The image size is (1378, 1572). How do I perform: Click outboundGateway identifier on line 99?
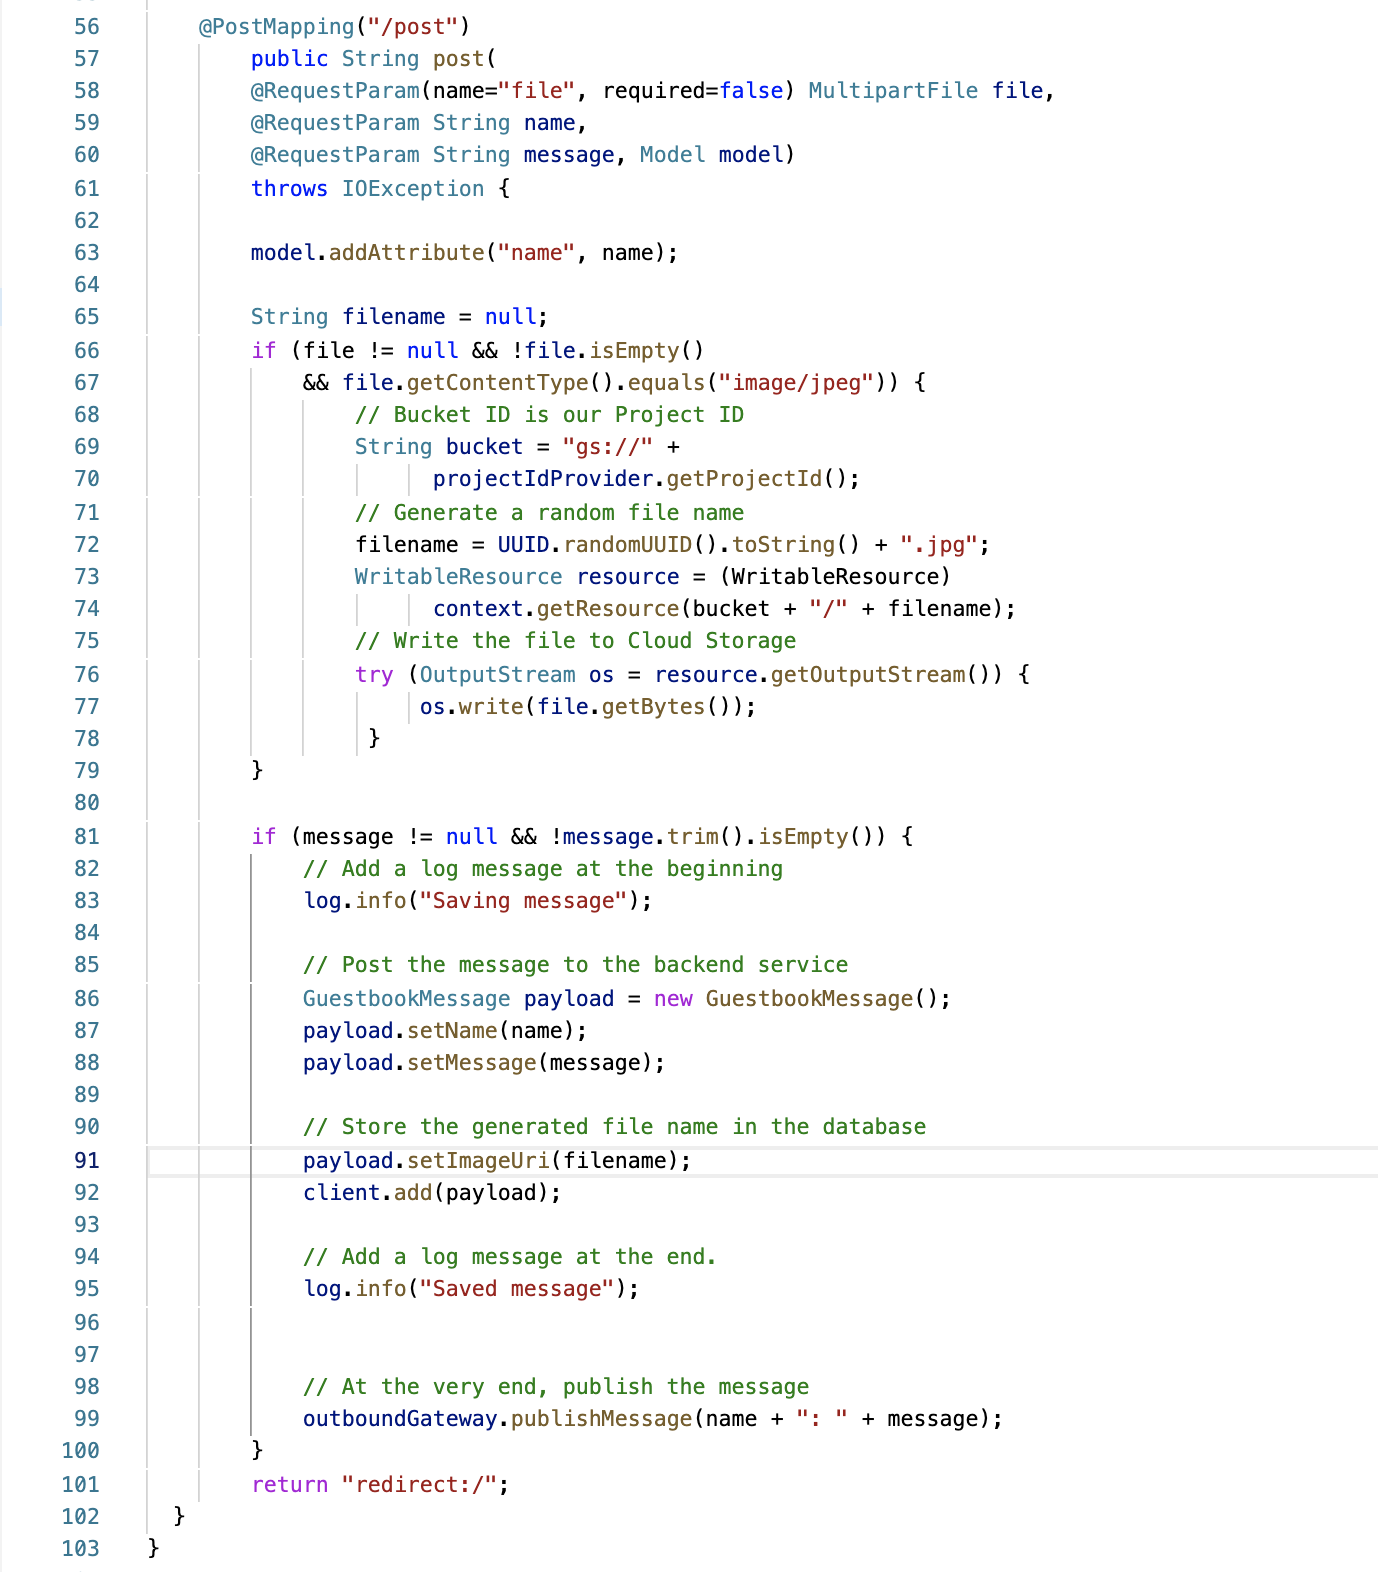tap(400, 1418)
